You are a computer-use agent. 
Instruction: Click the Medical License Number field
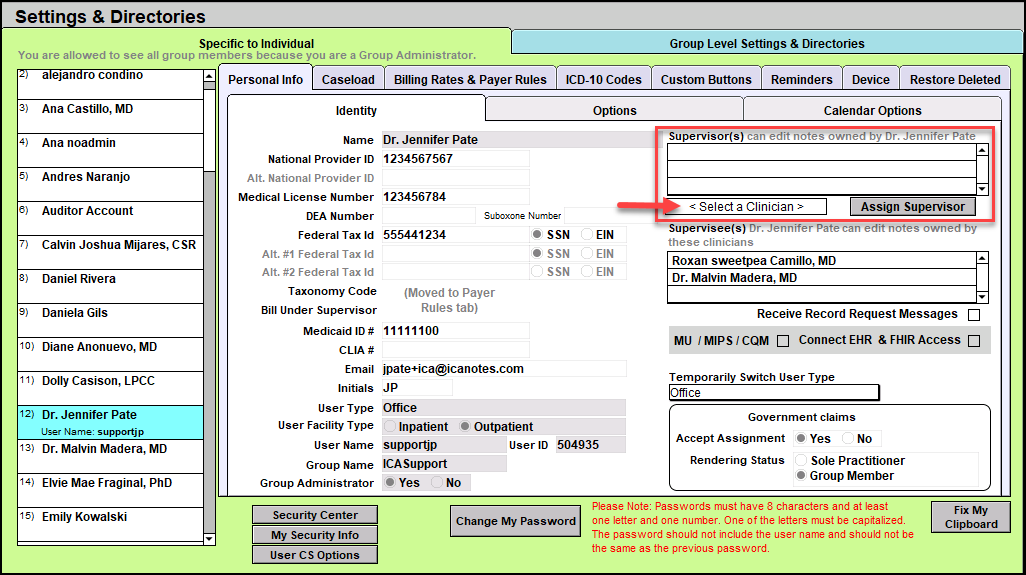tap(455, 197)
